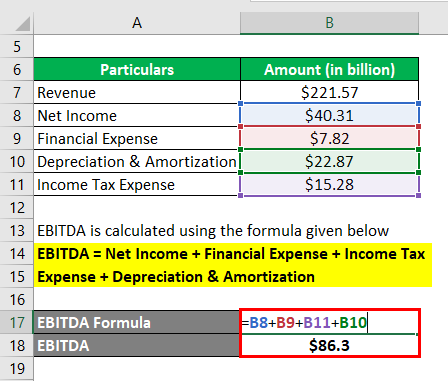Select the Income Tax Expense label cell
This screenshot has width=448, height=381.
point(137,184)
